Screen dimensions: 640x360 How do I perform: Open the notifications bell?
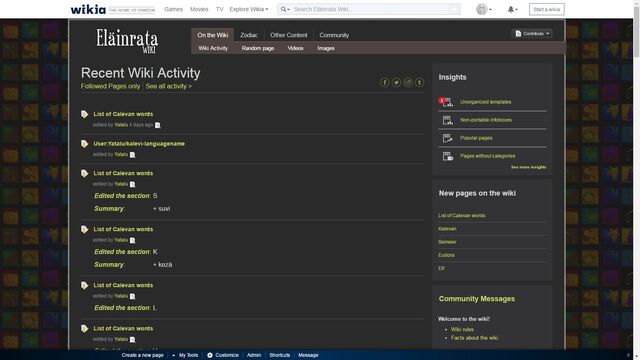click(511, 9)
